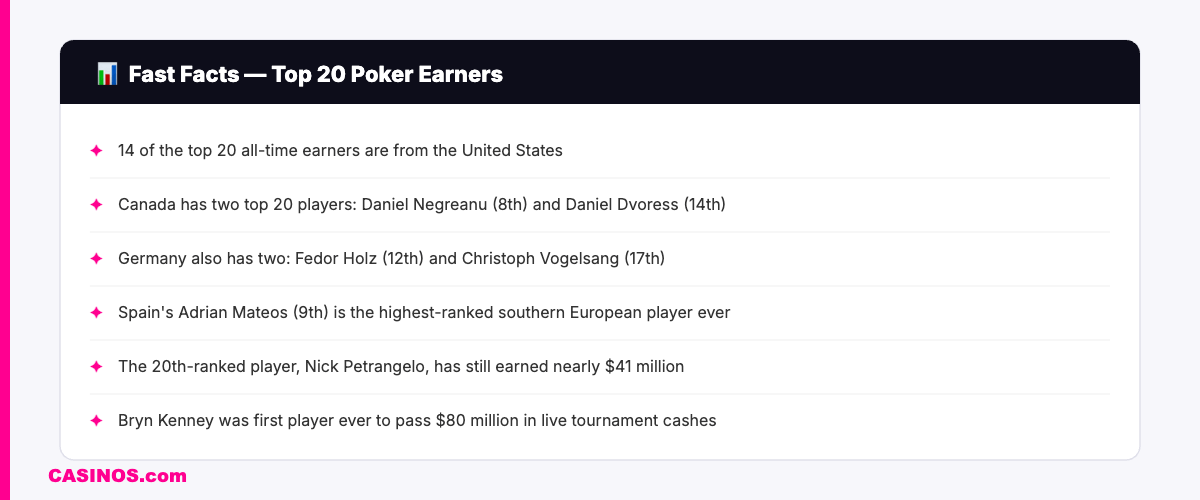This screenshot has width=1200, height=500.
Task: Click the Spain's Adrian Mateos fact line
Action: pyautogui.click(x=424, y=313)
